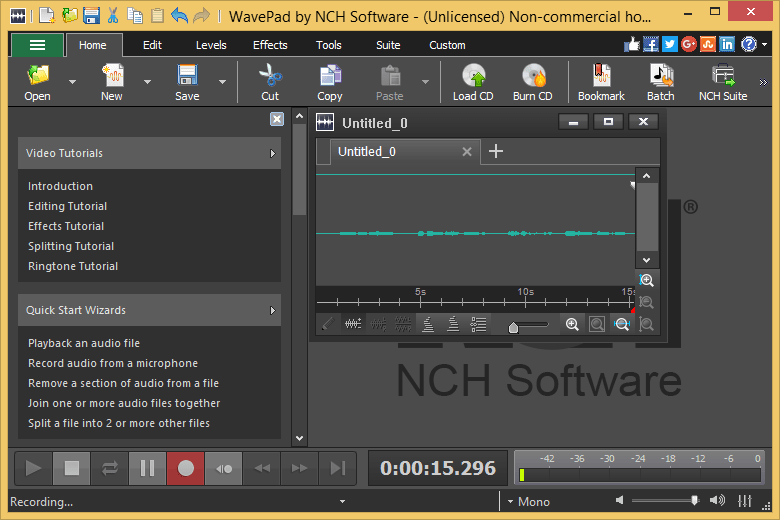
Task: Click the quick-access copy icon in the title bar
Action: [135, 16]
